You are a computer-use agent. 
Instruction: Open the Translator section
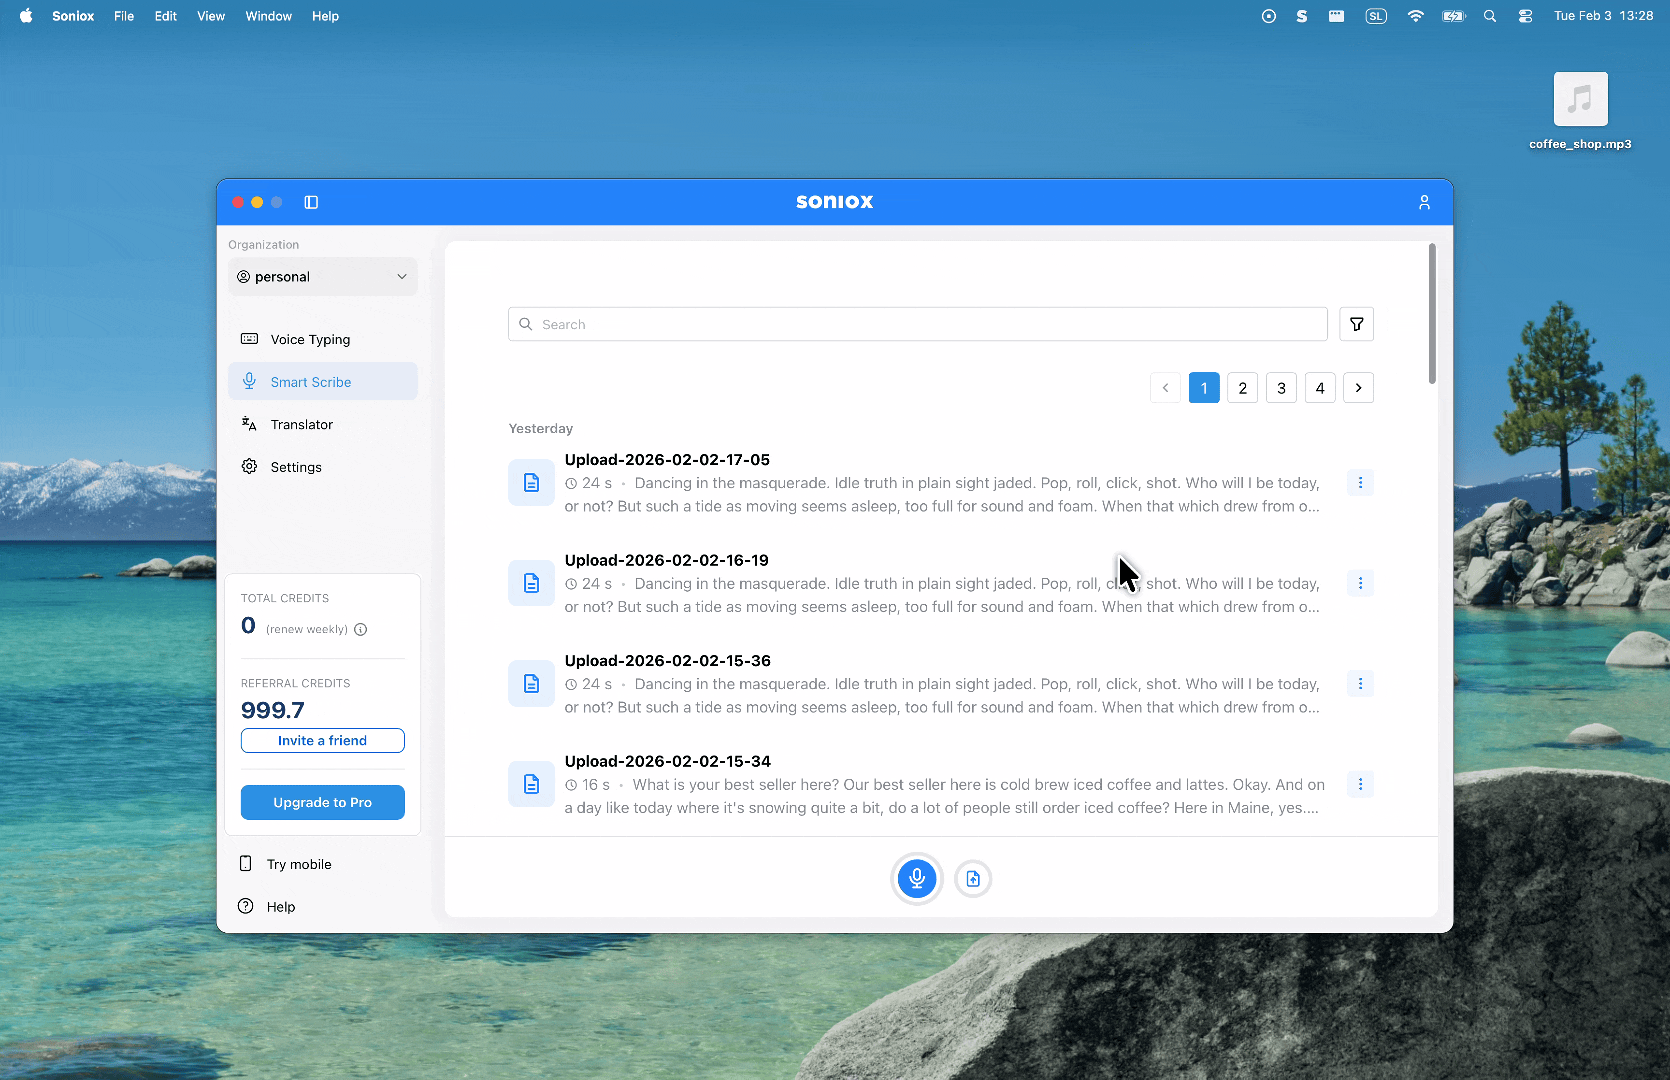[x=301, y=425]
